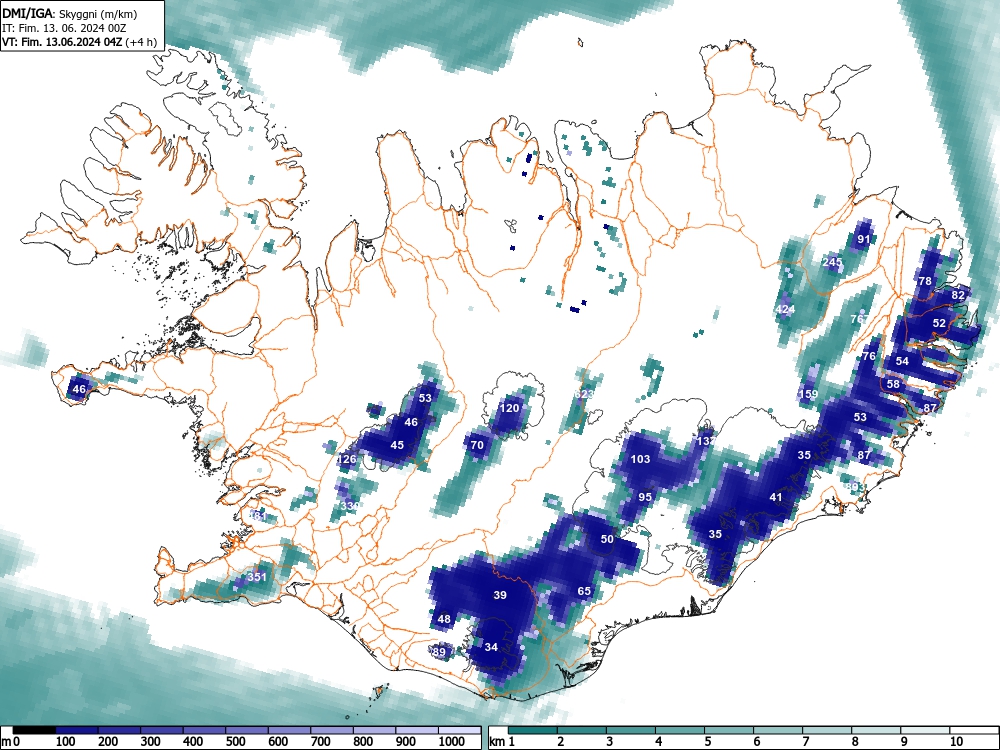
Task: Click the visibility value '52' on the map
Action: point(939,323)
